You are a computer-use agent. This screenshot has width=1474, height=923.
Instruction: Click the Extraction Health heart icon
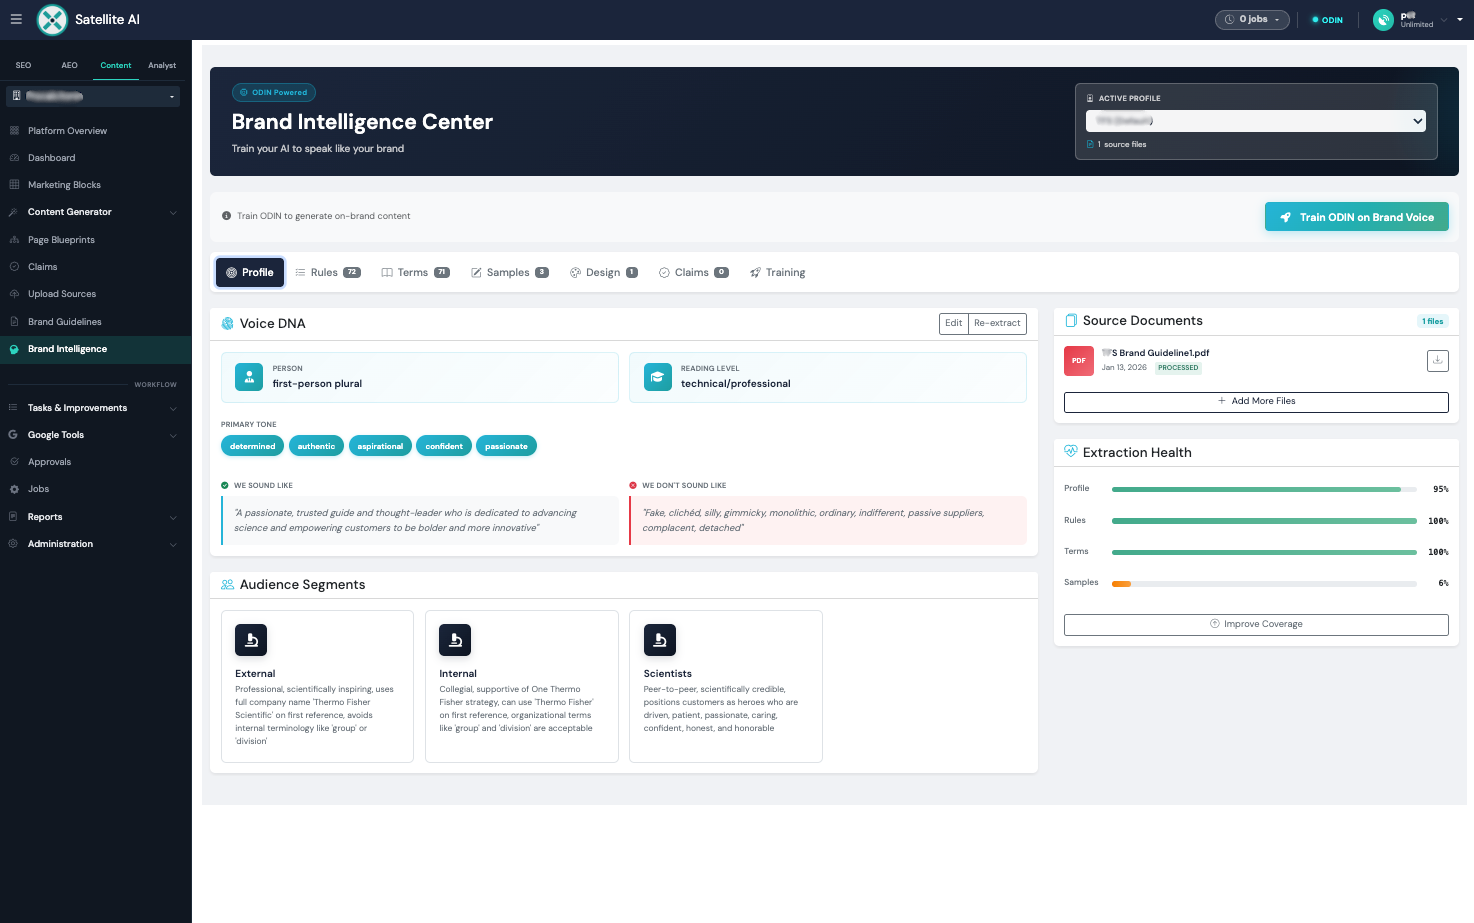pos(1071,452)
